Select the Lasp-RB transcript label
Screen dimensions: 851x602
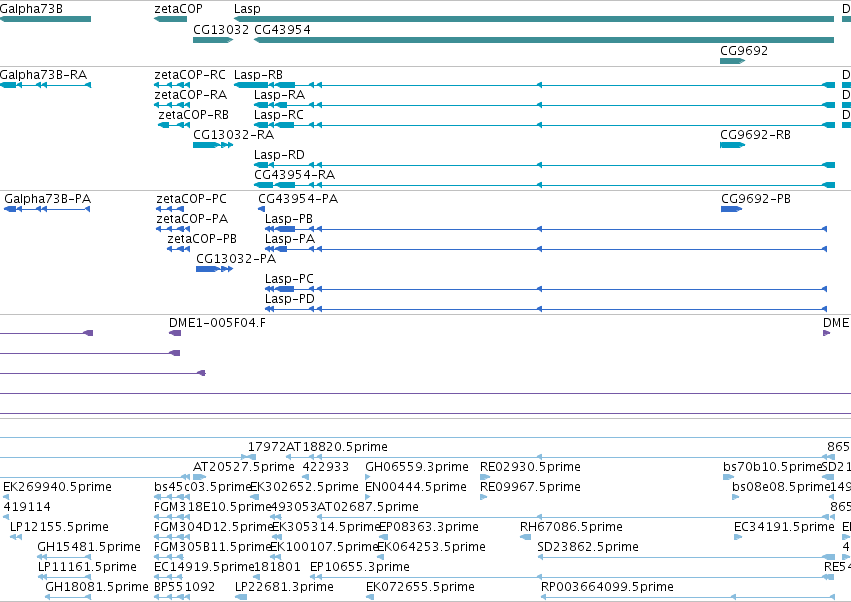tap(258, 75)
